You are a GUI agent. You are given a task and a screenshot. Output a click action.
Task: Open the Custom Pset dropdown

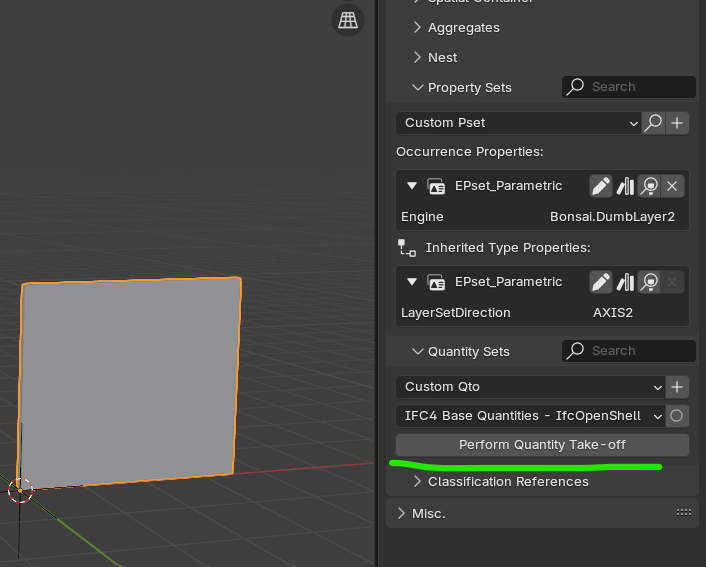pos(519,123)
